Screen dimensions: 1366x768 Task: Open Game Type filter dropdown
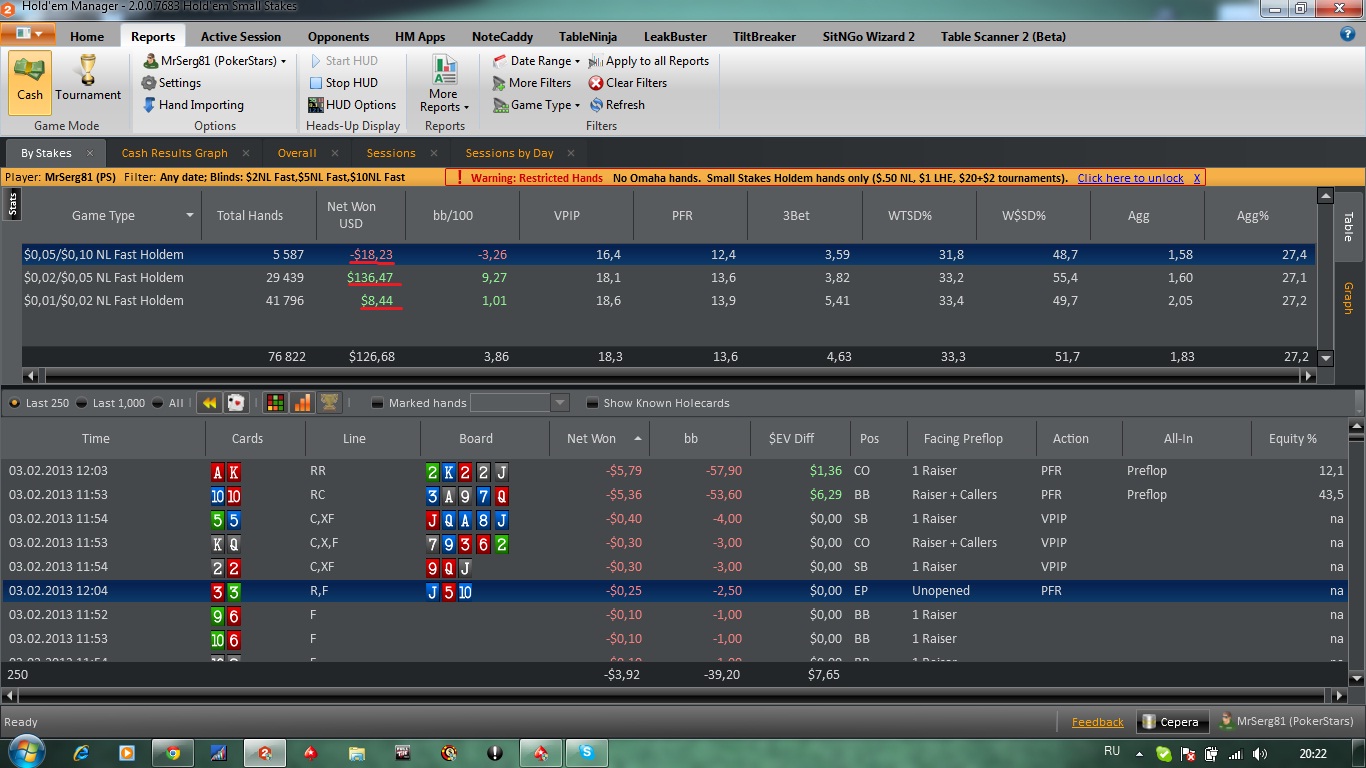[536, 105]
